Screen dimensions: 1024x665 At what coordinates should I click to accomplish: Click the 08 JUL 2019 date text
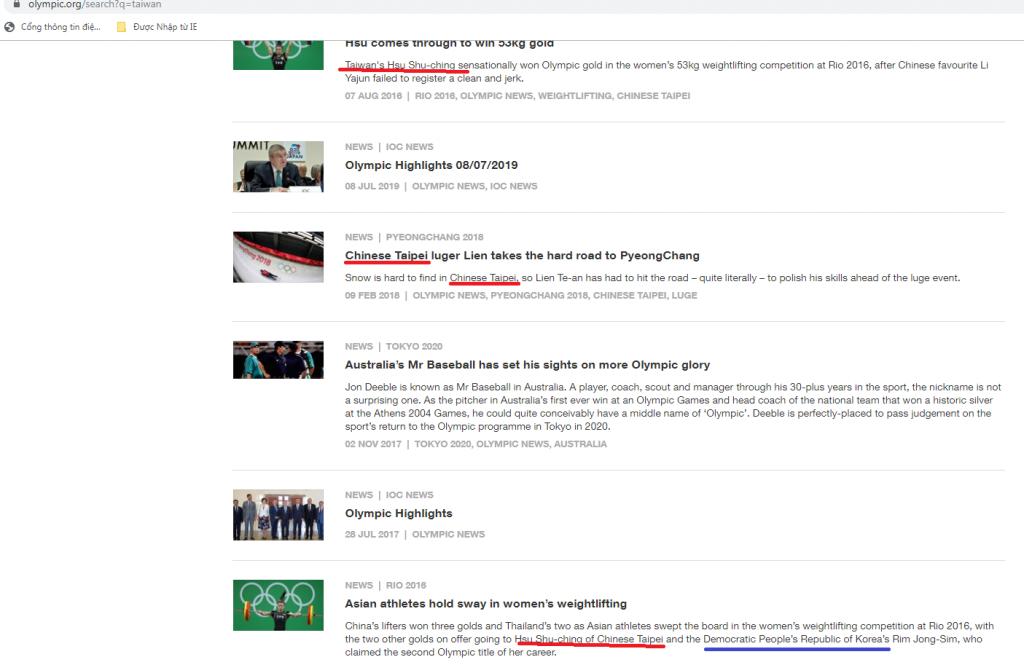pos(372,186)
